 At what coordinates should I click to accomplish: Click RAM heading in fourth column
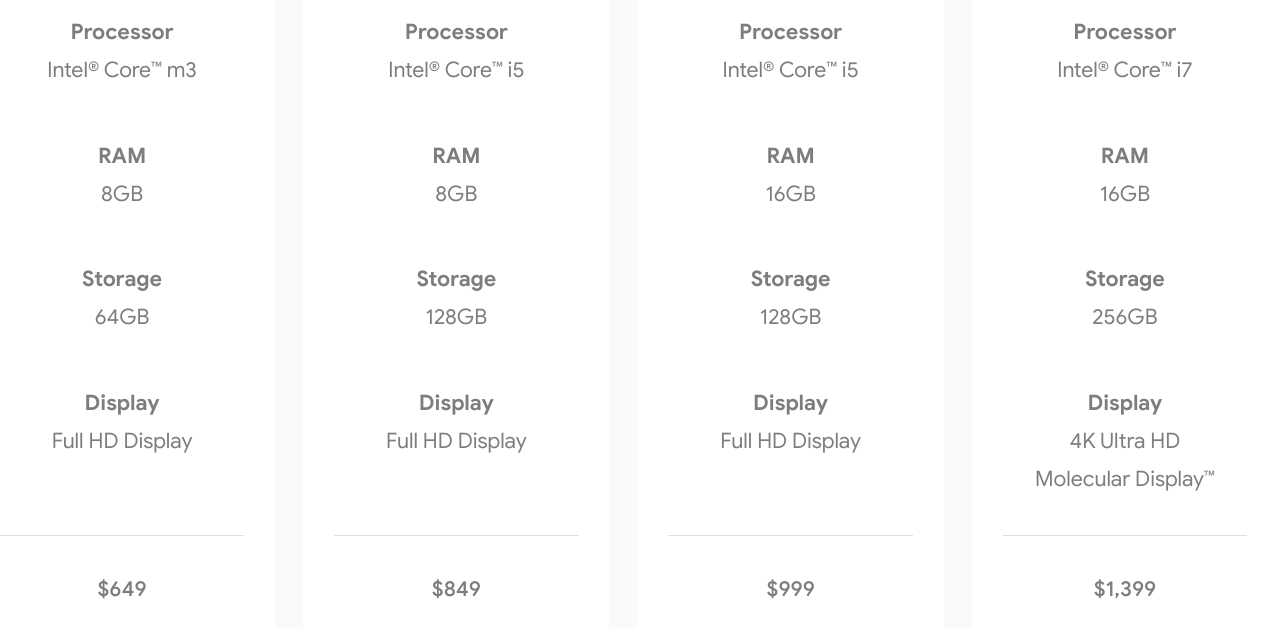(x=1124, y=156)
